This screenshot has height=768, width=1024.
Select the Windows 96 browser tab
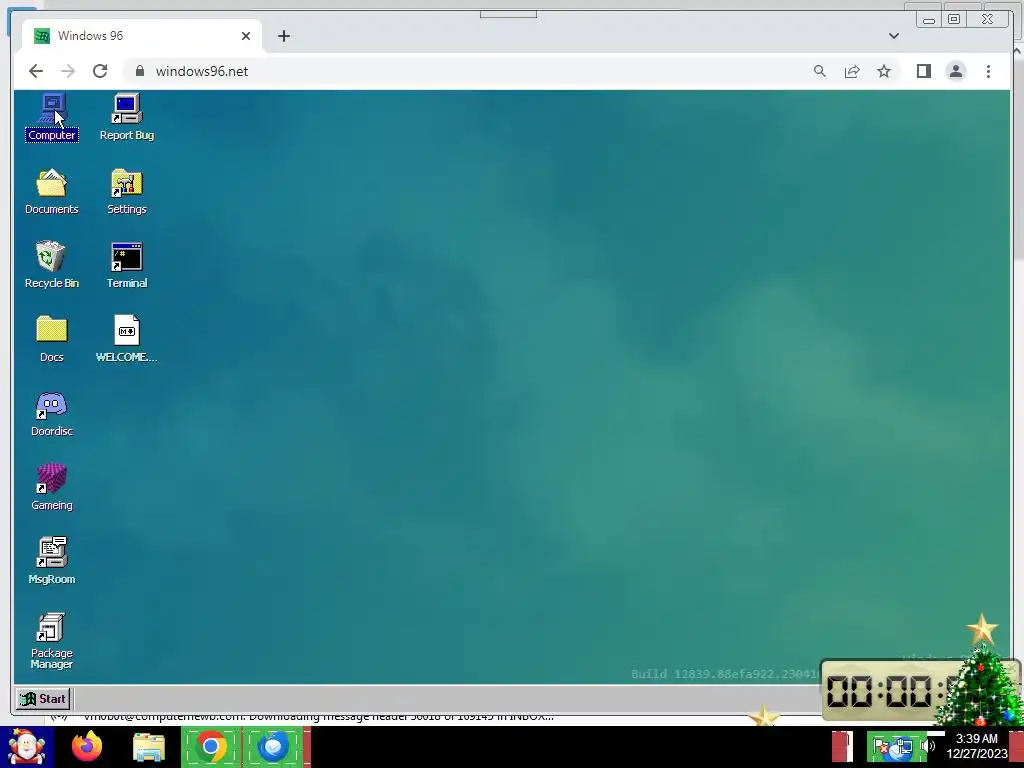pyautogui.click(x=142, y=36)
